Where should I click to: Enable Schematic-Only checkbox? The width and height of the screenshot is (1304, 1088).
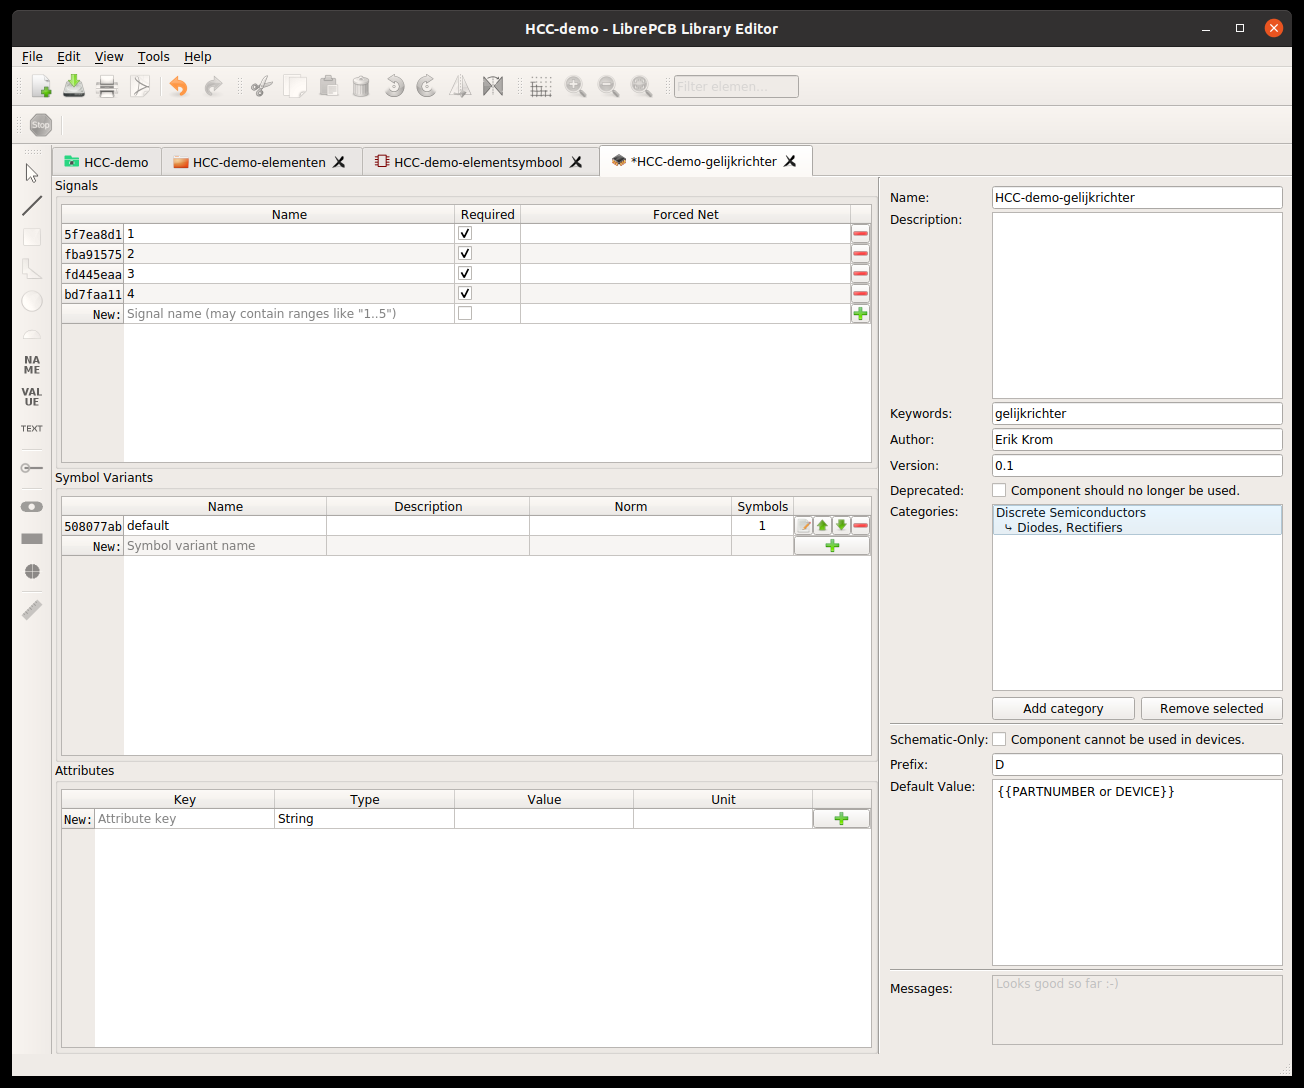tap(999, 739)
